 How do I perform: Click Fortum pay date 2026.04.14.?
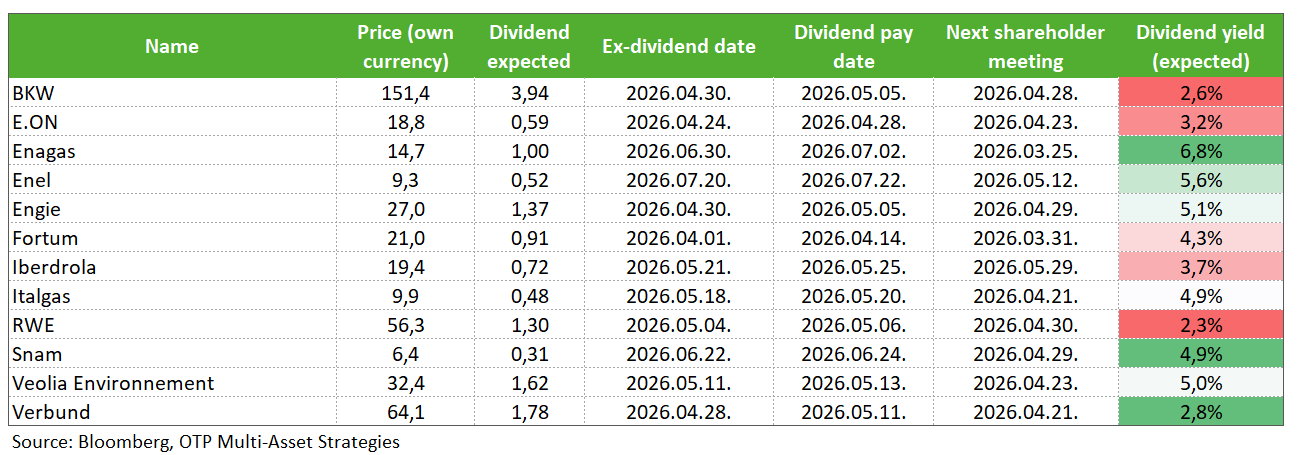(x=853, y=238)
